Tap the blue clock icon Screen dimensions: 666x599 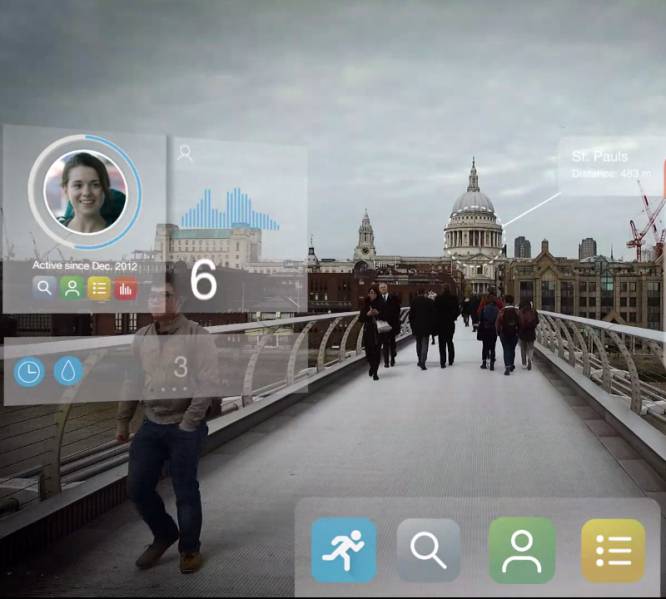click(x=29, y=372)
